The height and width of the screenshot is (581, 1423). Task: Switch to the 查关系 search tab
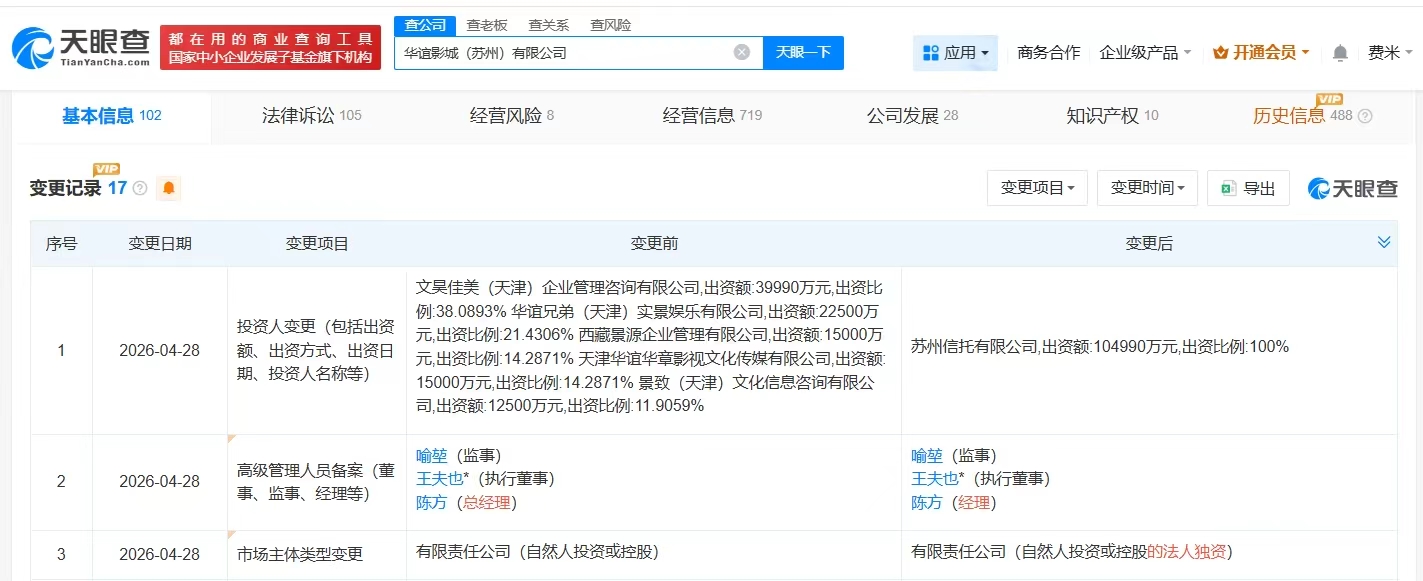pyautogui.click(x=548, y=25)
